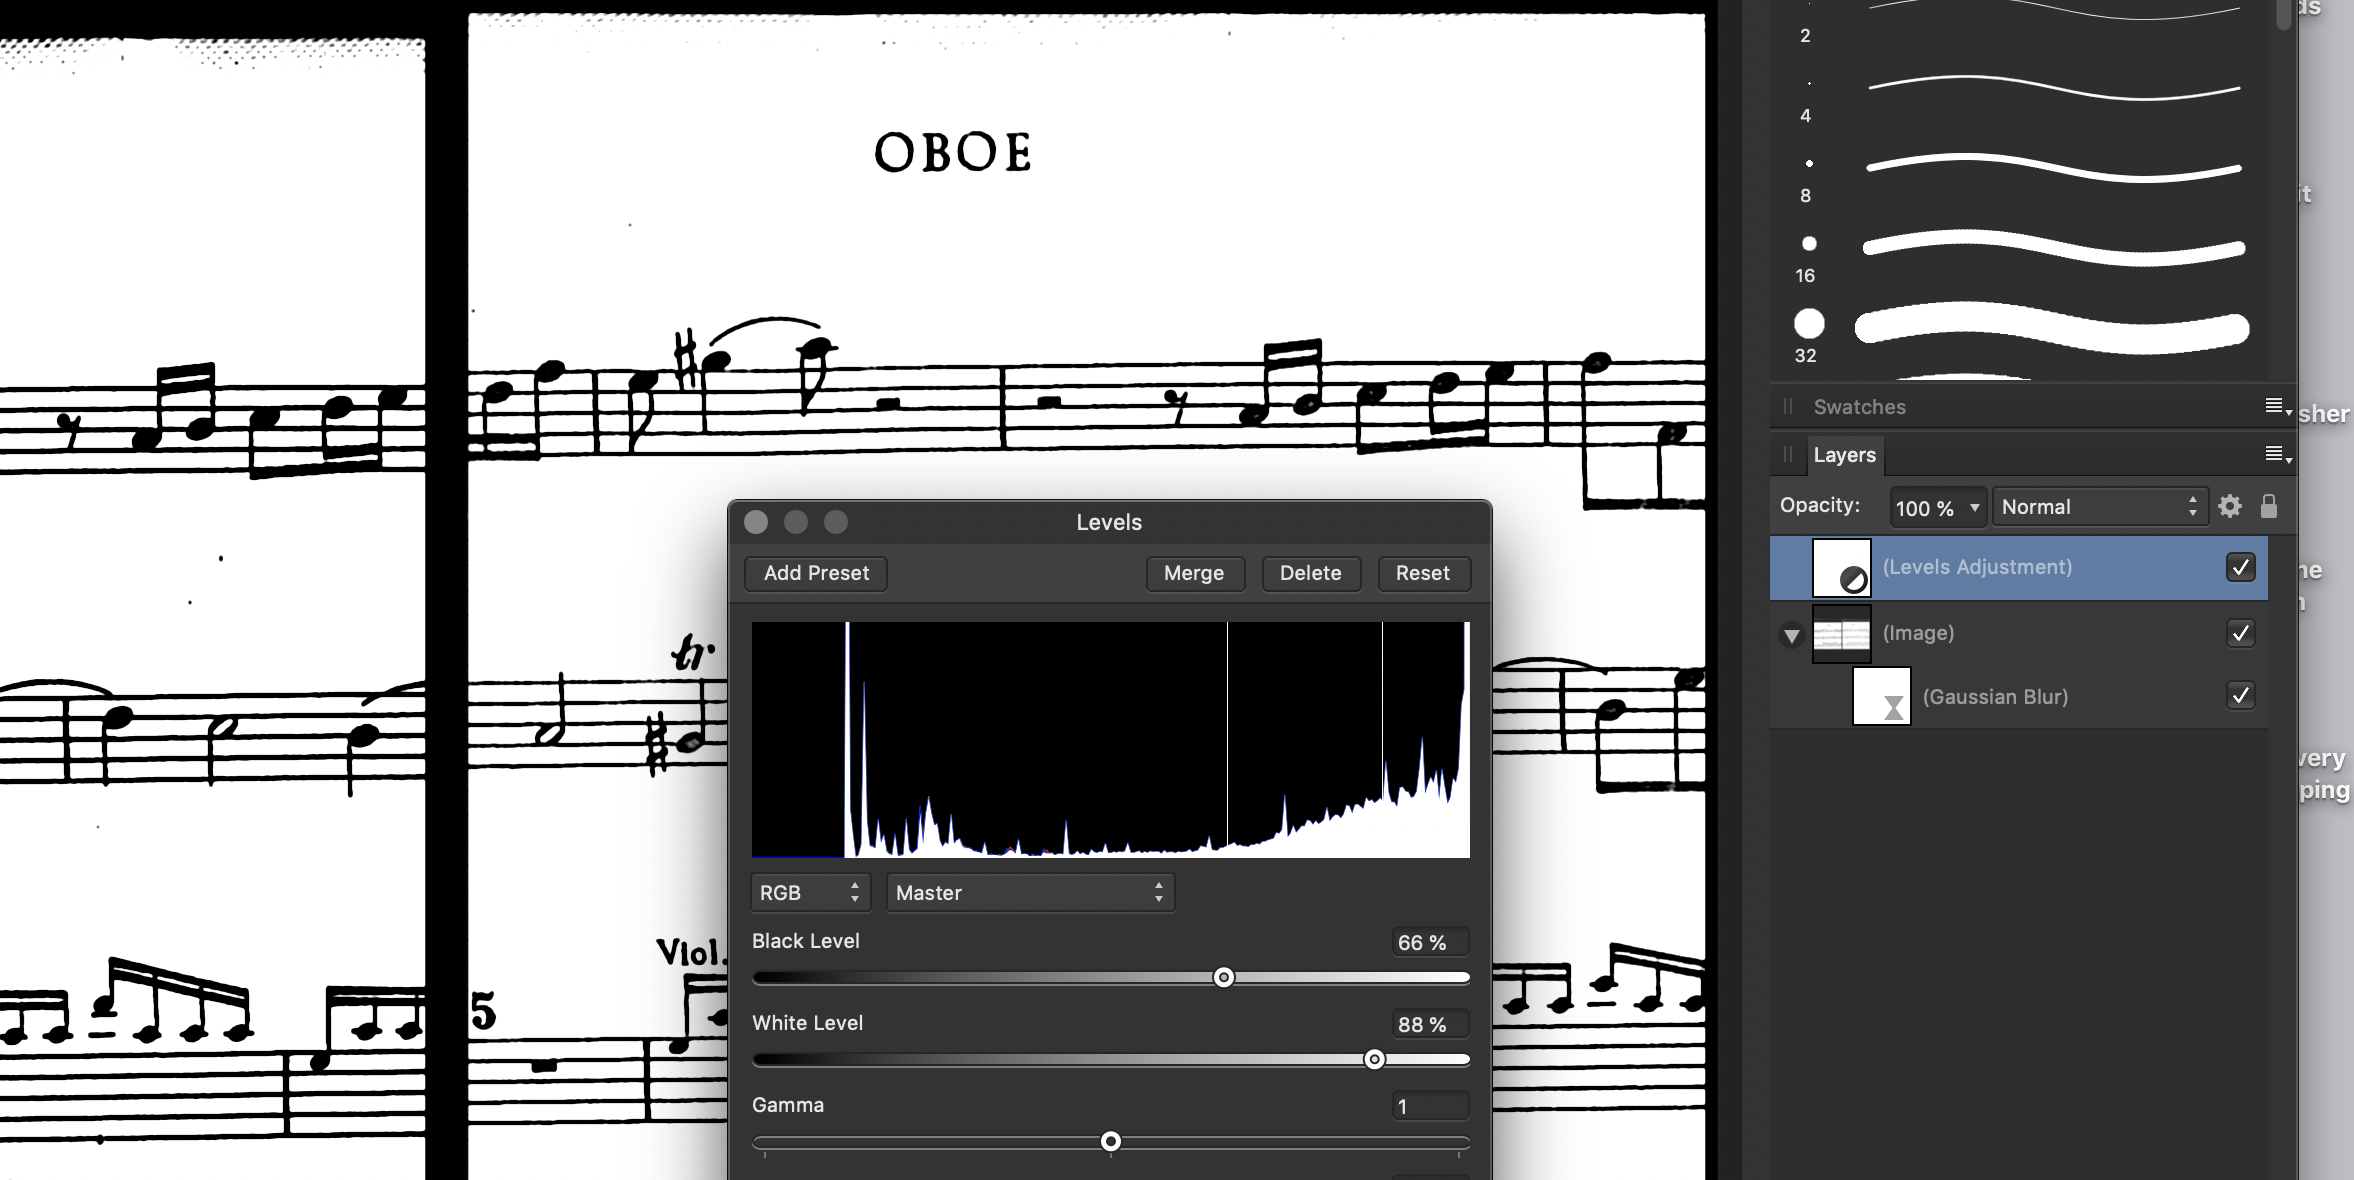
Task: Click the Delete button in Levels
Action: pos(1310,573)
